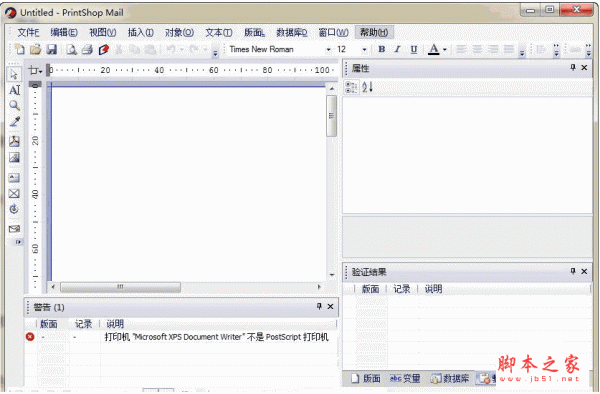
Task: Toggle italic formatting
Action: click(x=398, y=49)
